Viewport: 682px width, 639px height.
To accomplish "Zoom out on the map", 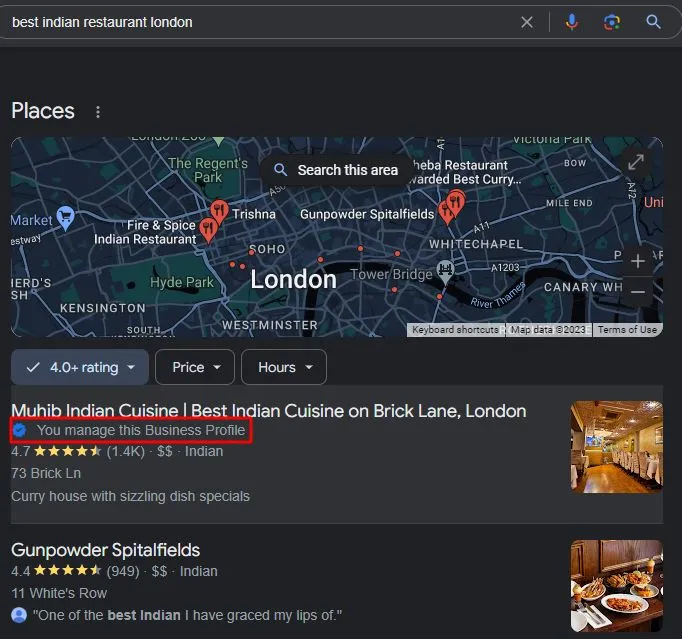I will [638, 292].
